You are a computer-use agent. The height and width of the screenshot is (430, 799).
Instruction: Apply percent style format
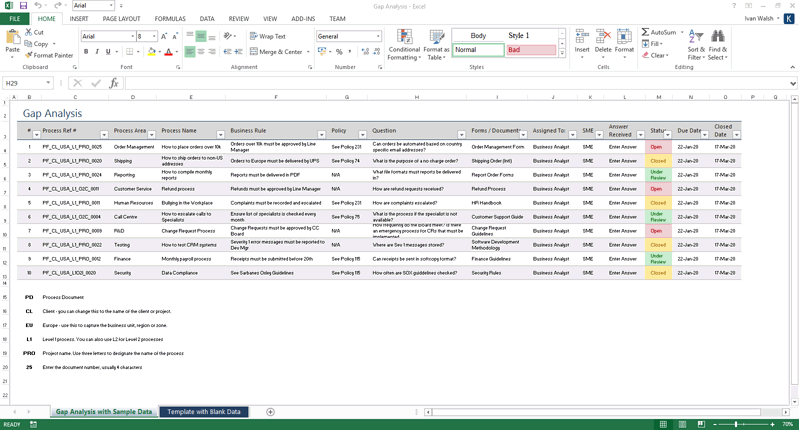coord(339,51)
